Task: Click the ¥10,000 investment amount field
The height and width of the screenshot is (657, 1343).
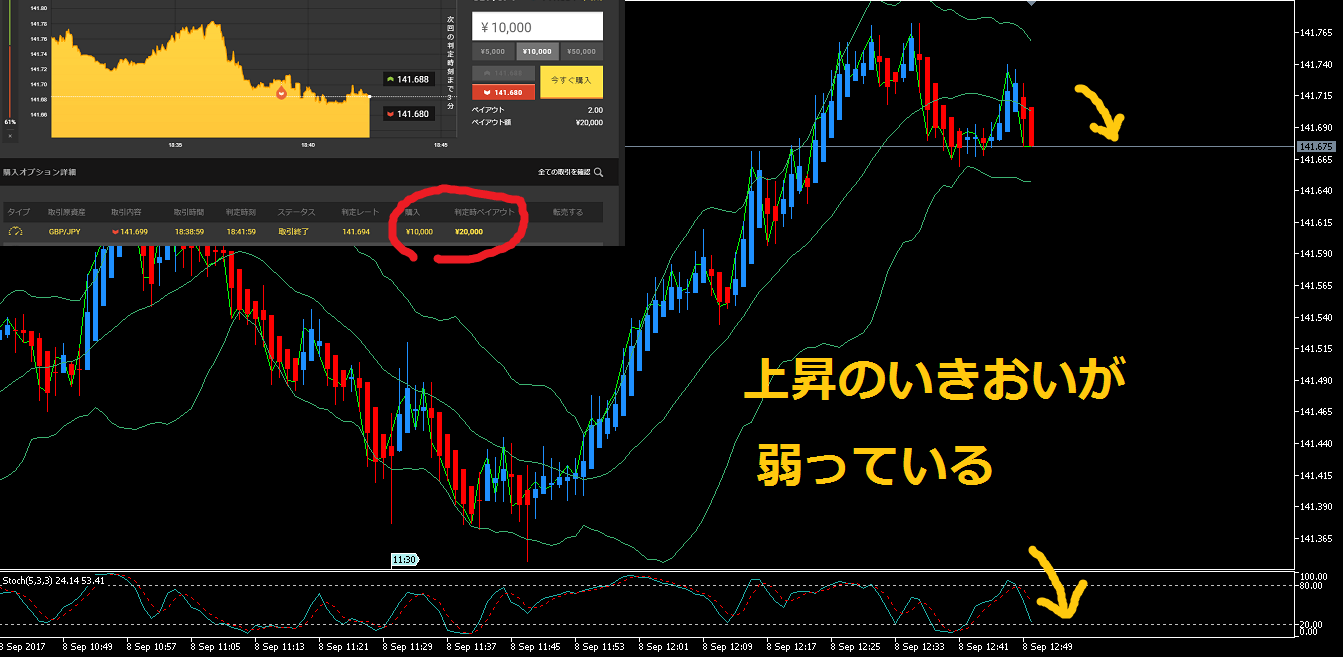Action: pyautogui.click(x=537, y=27)
